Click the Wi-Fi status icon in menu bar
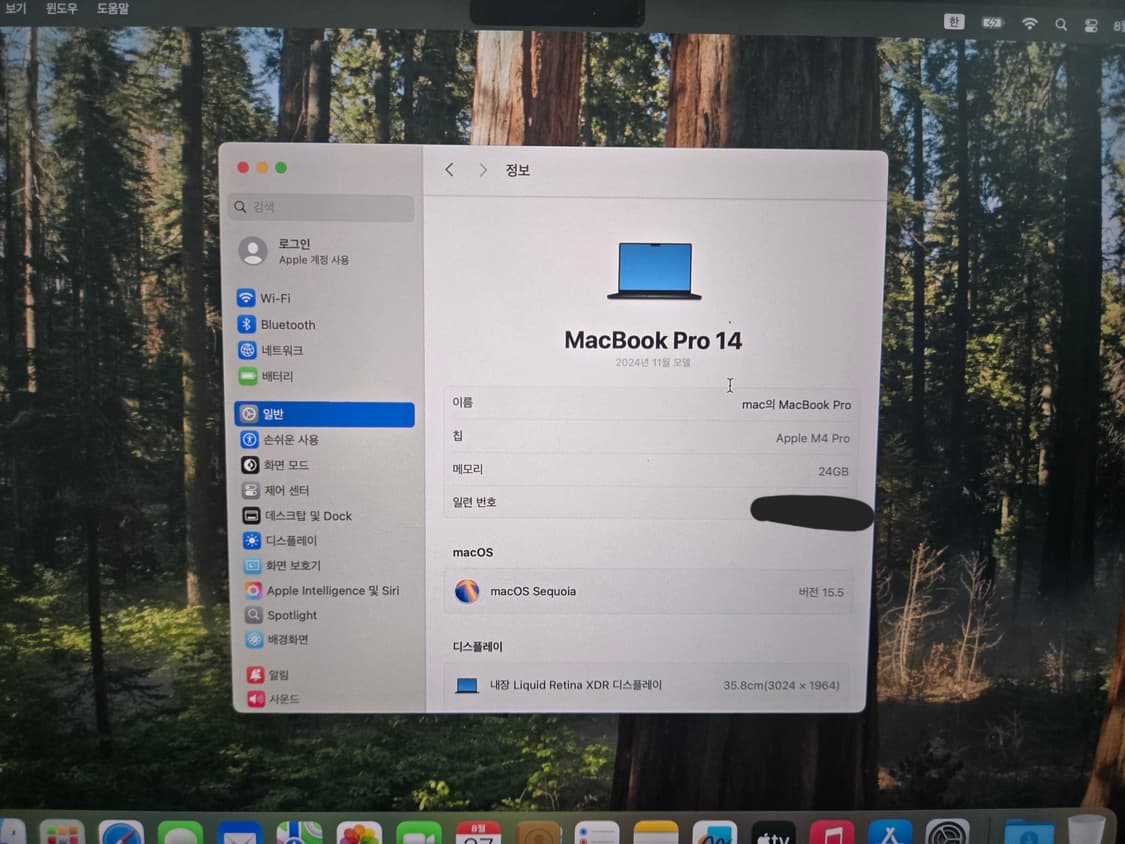The height and width of the screenshot is (844, 1125). click(1029, 23)
